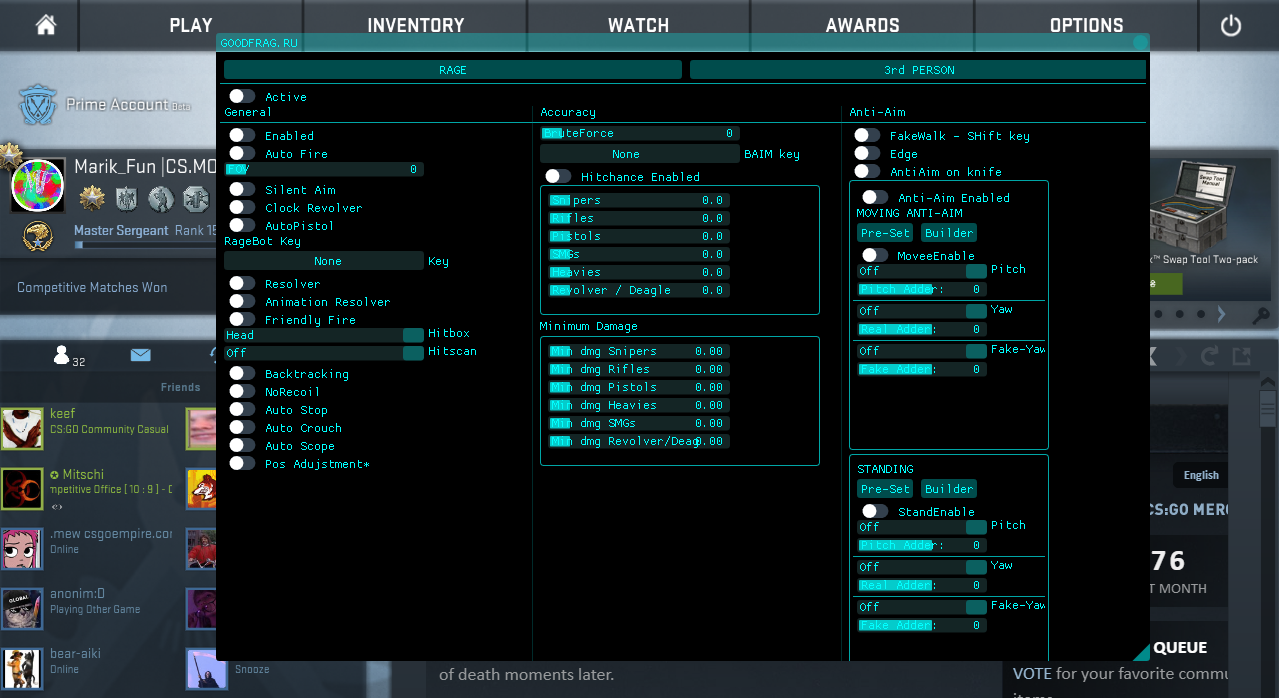
Task: Click Builder under MOVING ANTI-AIM
Action: point(949,233)
